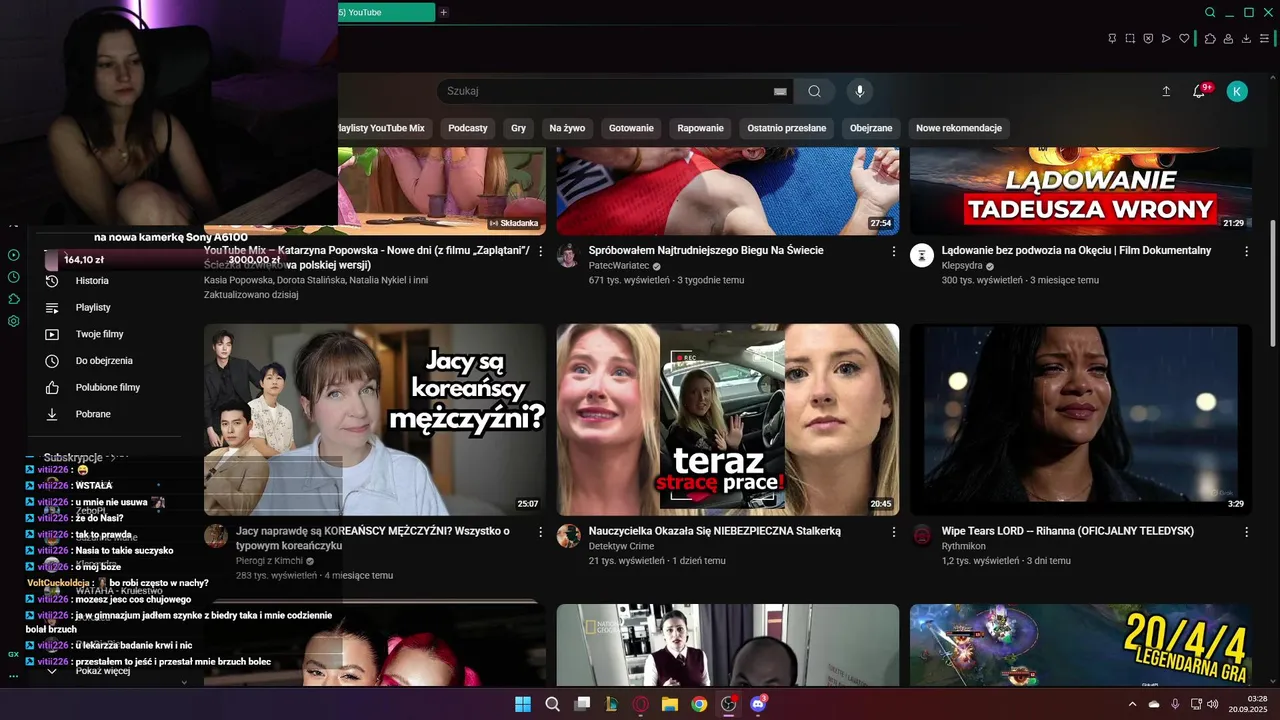Select the Na żywo filter chip
This screenshot has width=1280, height=720.
pos(567,128)
